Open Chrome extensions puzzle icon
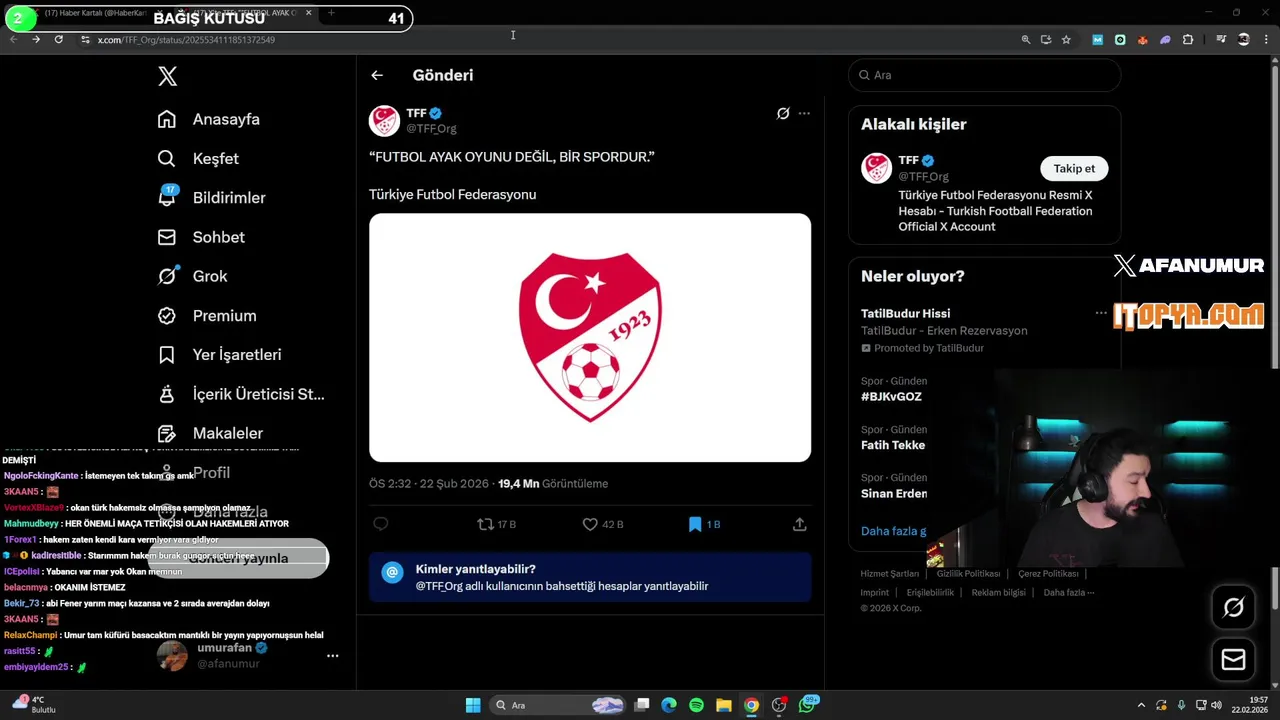 pos(1188,40)
